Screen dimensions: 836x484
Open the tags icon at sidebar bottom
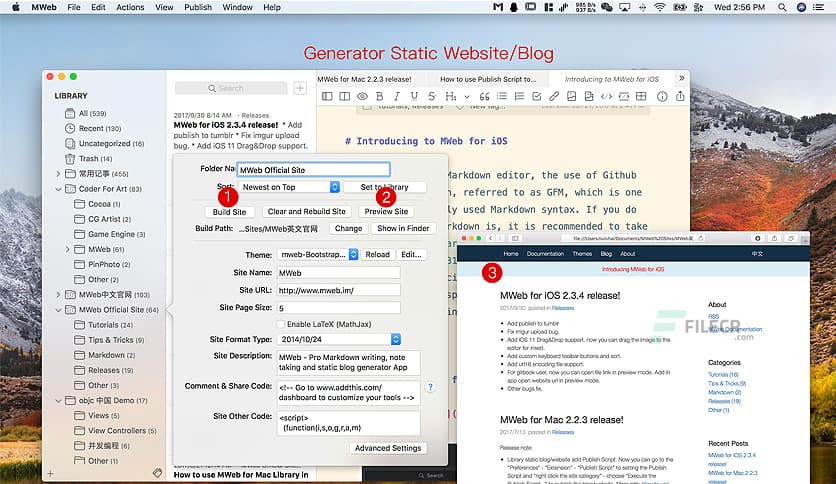[x=157, y=472]
